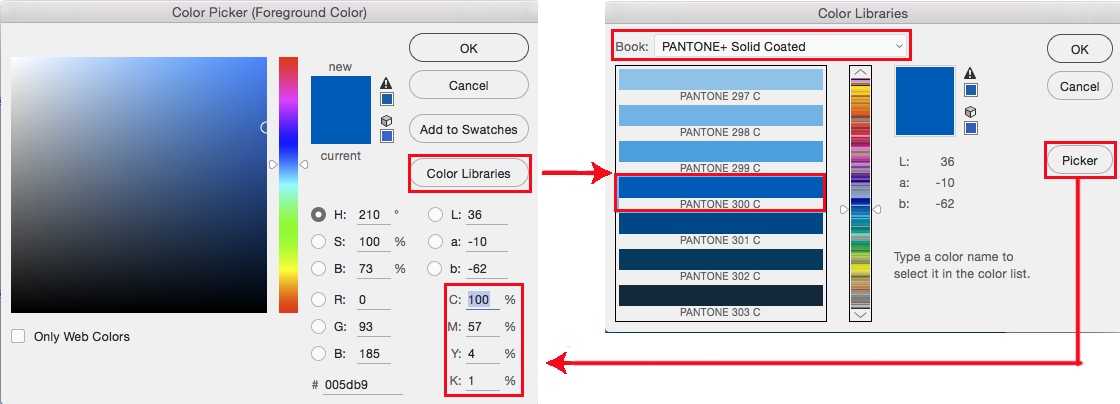The height and width of the screenshot is (404, 1120).
Task: Click the down arrow of color strip scroller
Action: click(x=861, y=315)
